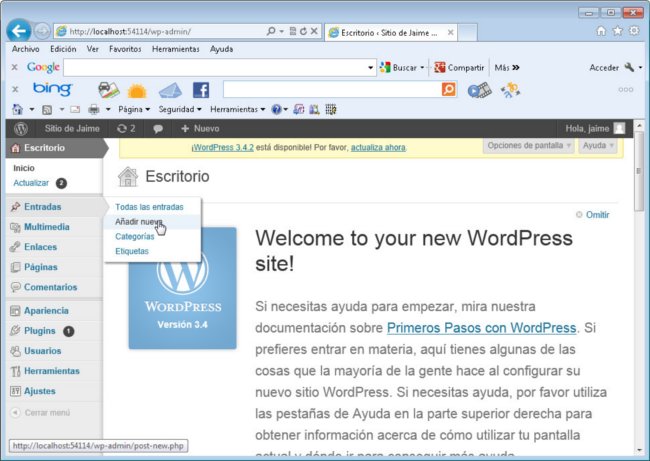This screenshot has width=650, height=461.
Task: Open the updates counter showing 2
Action: pos(126,129)
